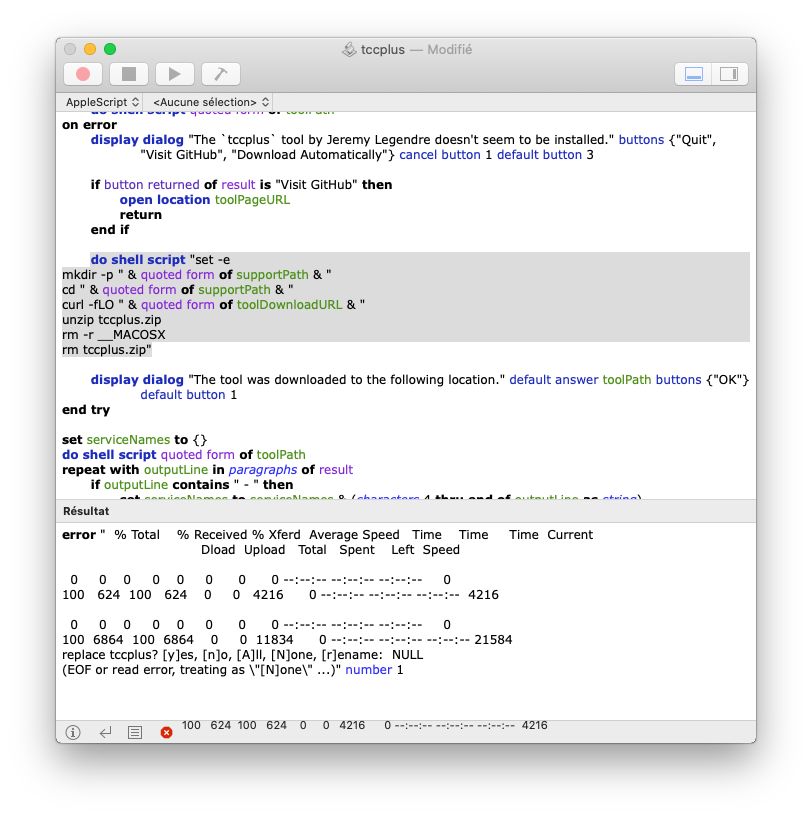Click the Résultat pane header
This screenshot has height=817, width=812.
(x=406, y=511)
